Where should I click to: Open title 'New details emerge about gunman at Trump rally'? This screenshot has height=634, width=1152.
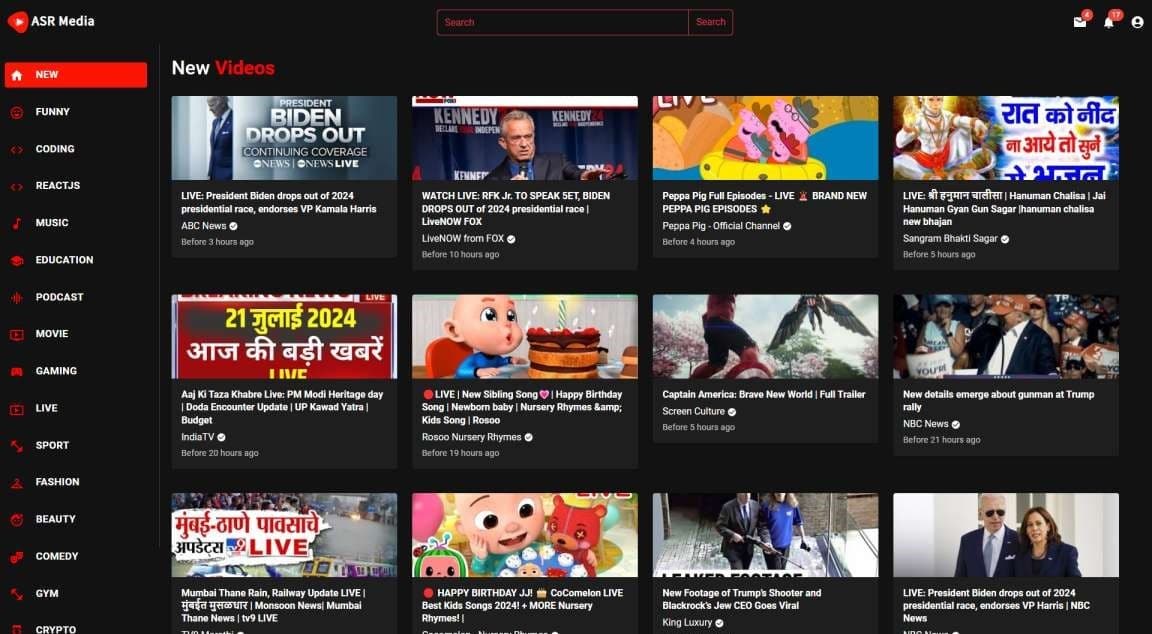[x=998, y=400]
